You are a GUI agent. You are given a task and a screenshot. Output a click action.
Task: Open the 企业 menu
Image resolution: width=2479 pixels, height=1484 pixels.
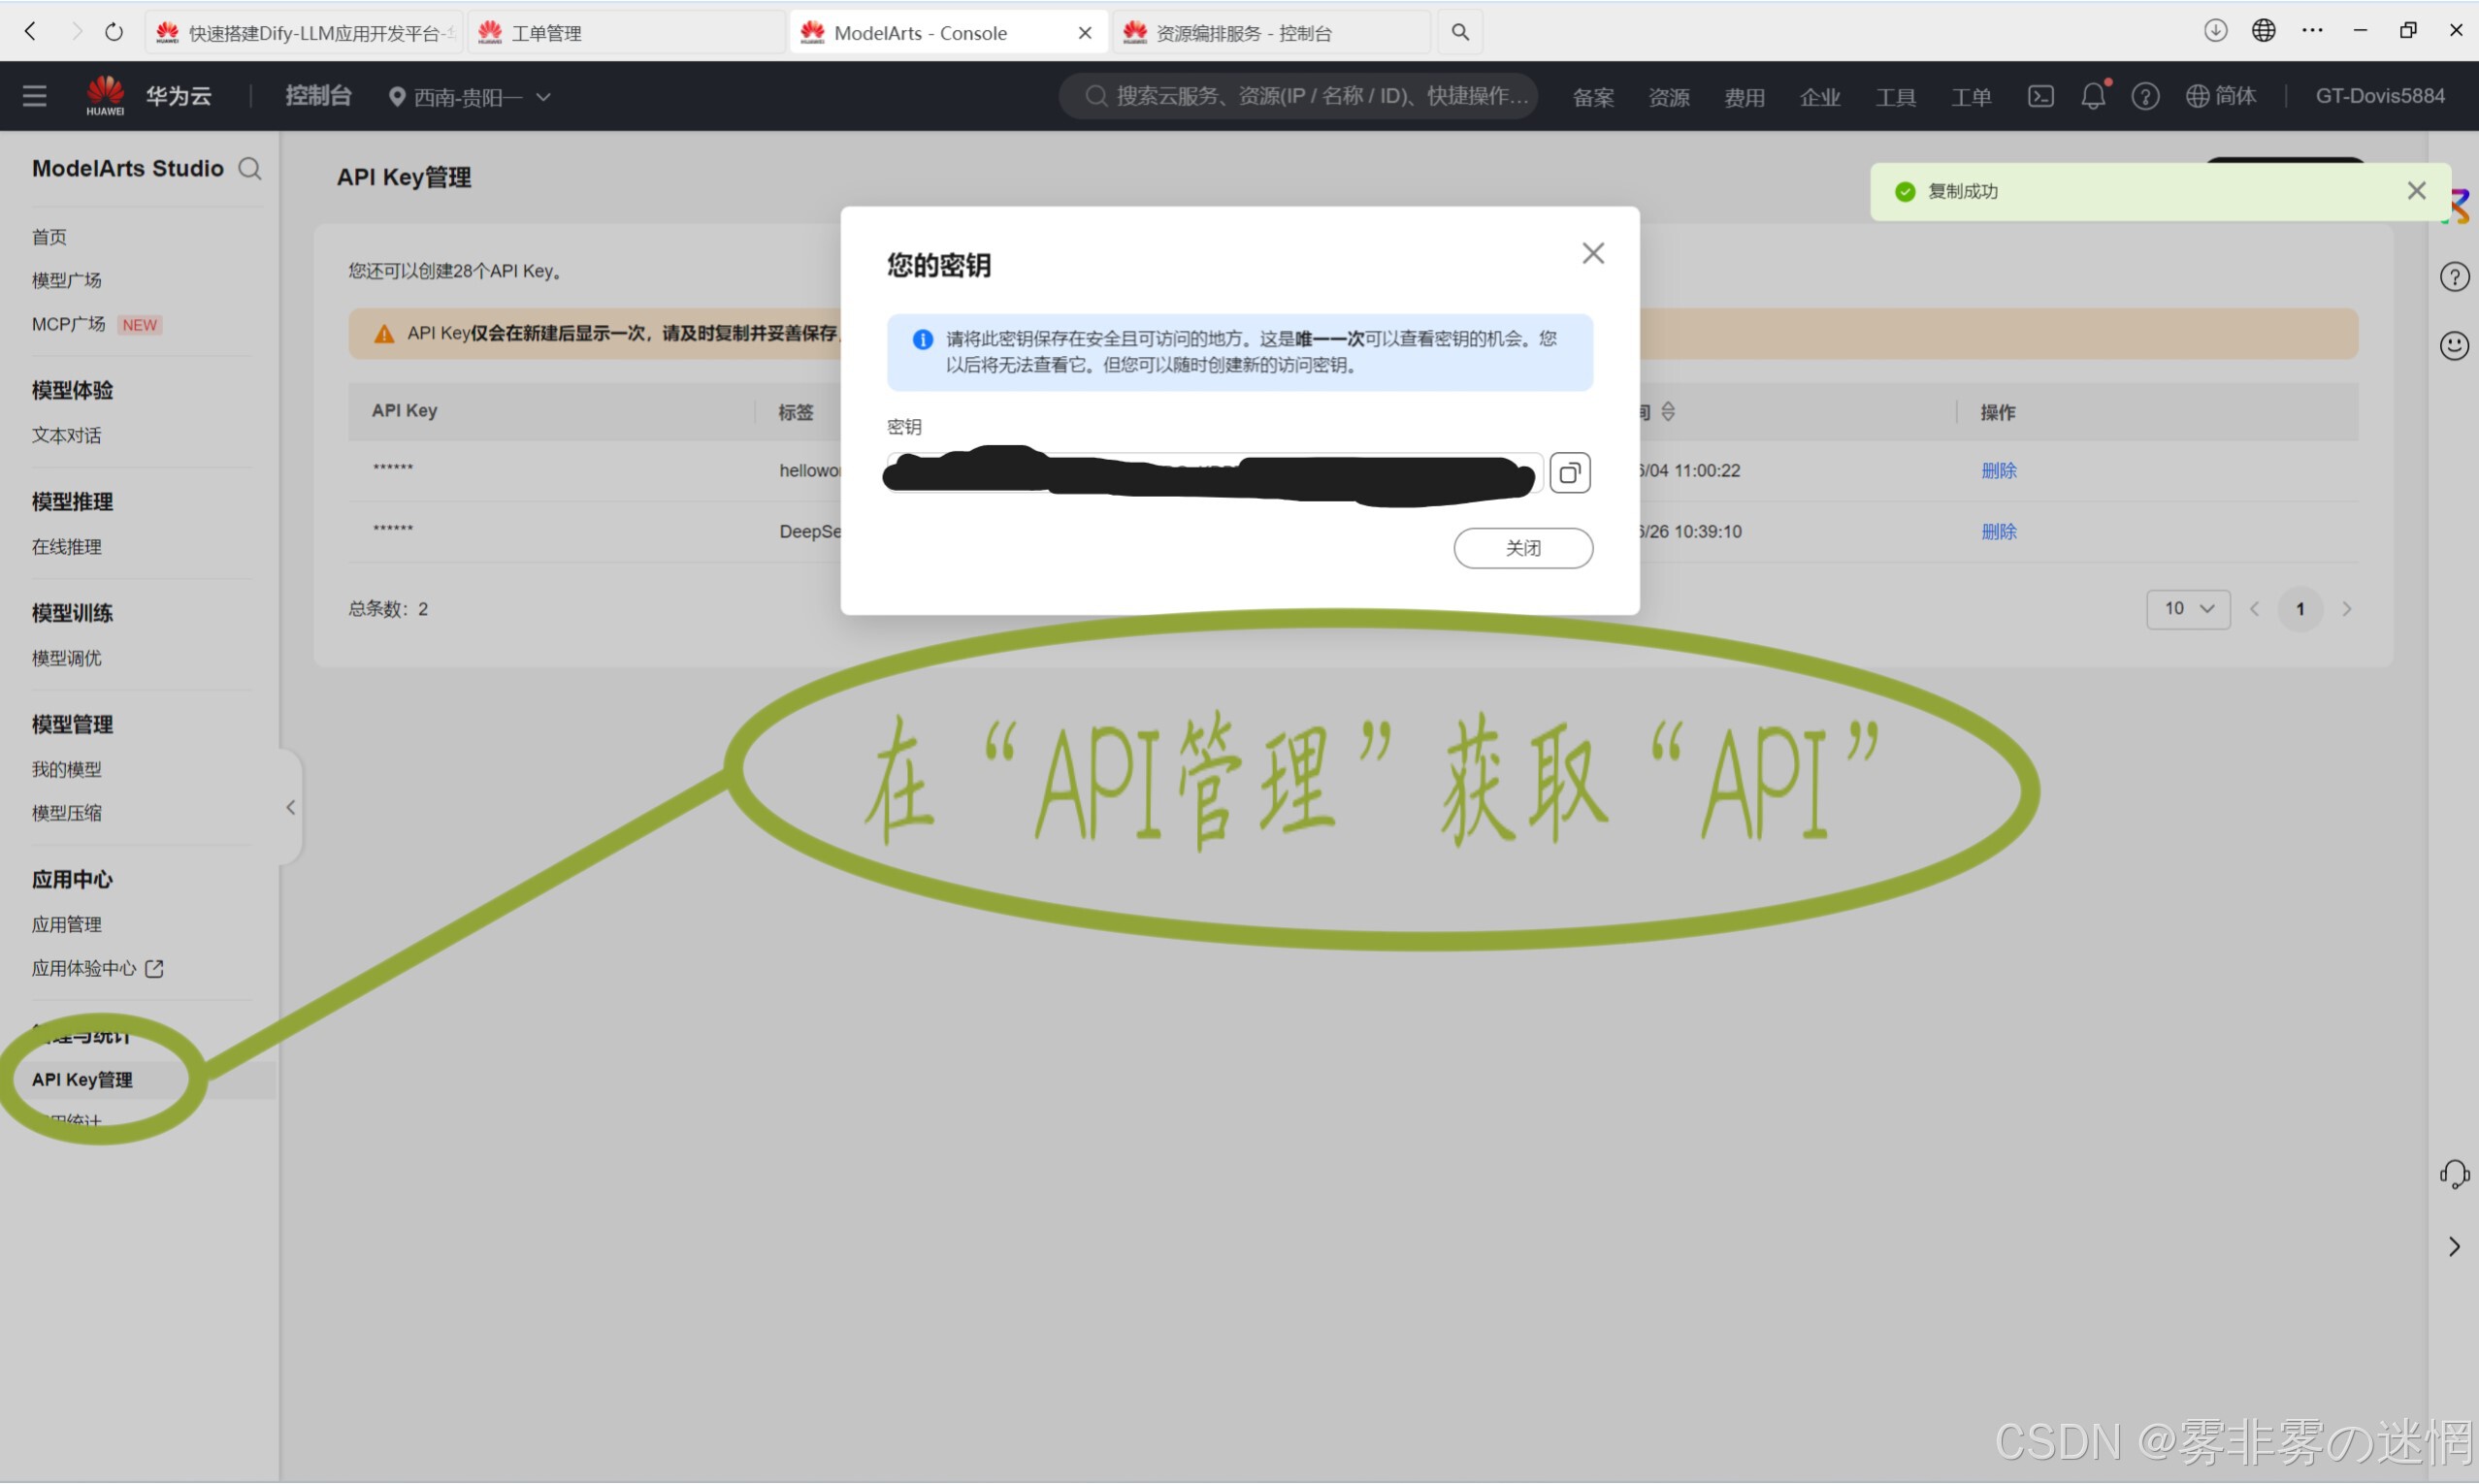tap(1820, 97)
